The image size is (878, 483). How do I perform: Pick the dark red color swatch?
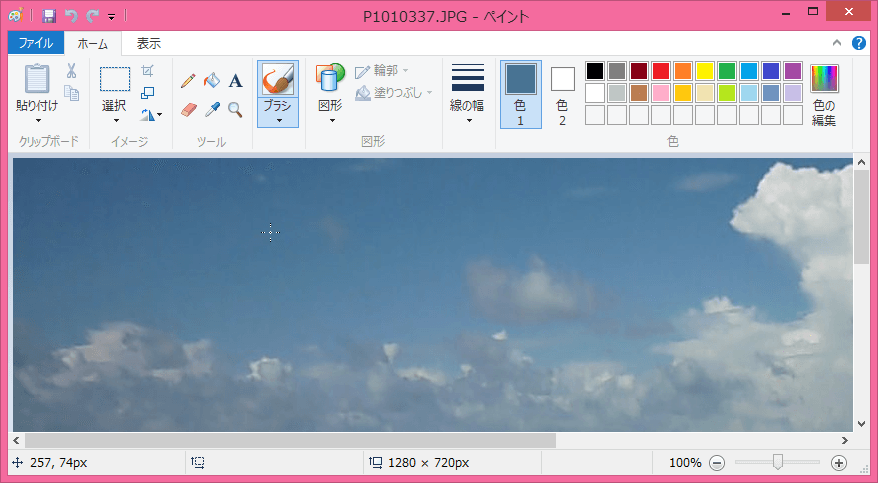coord(639,71)
